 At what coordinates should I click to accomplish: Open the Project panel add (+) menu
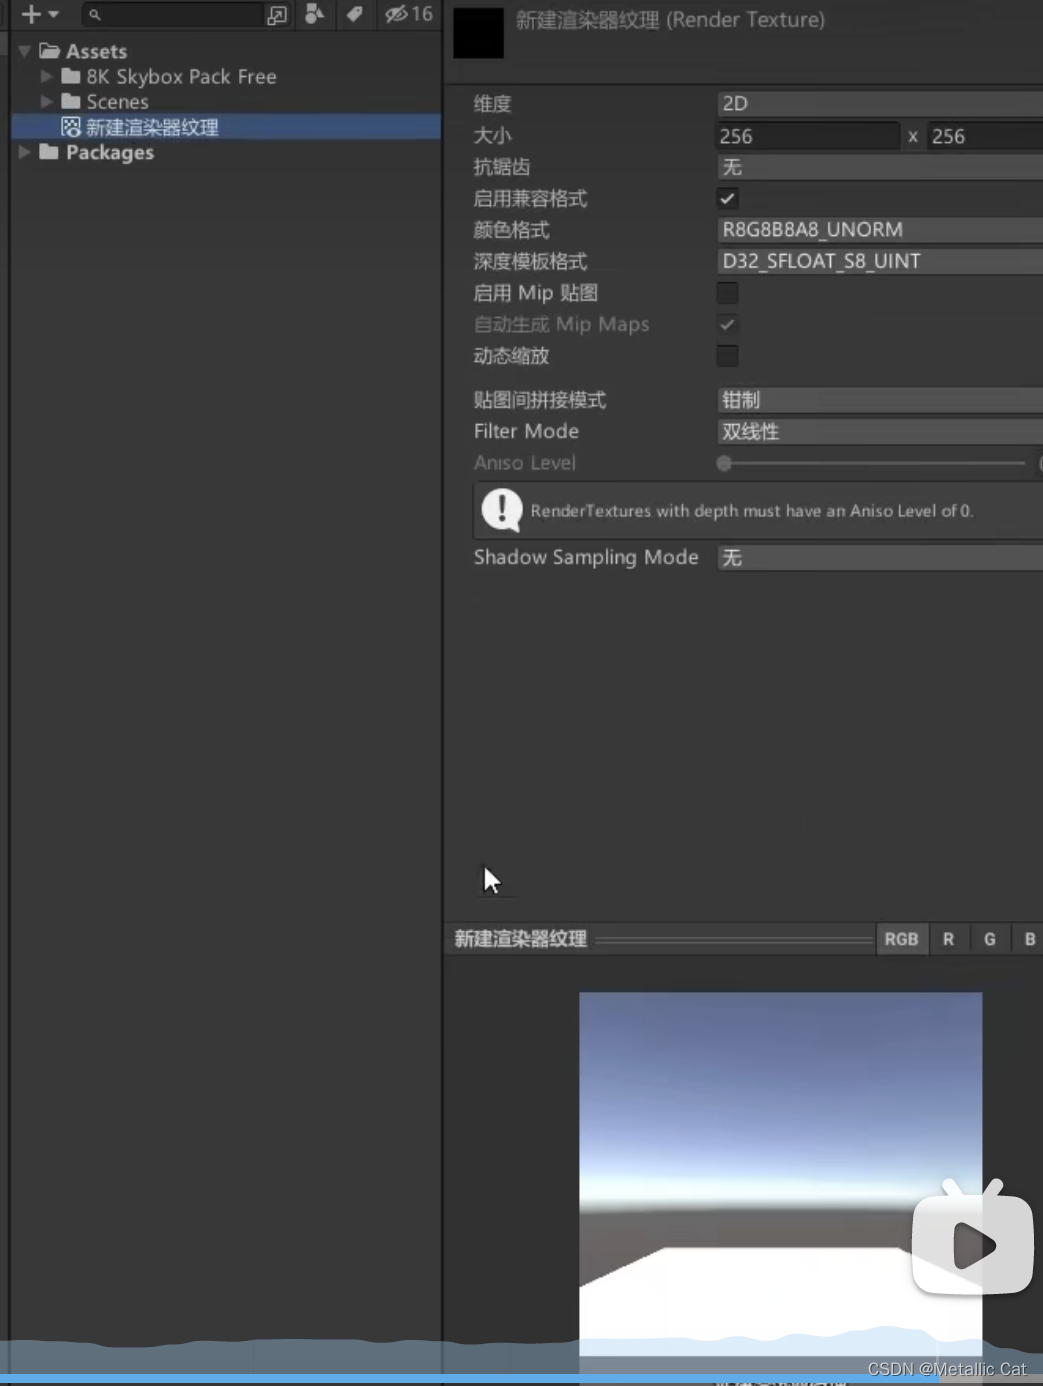click(40, 14)
